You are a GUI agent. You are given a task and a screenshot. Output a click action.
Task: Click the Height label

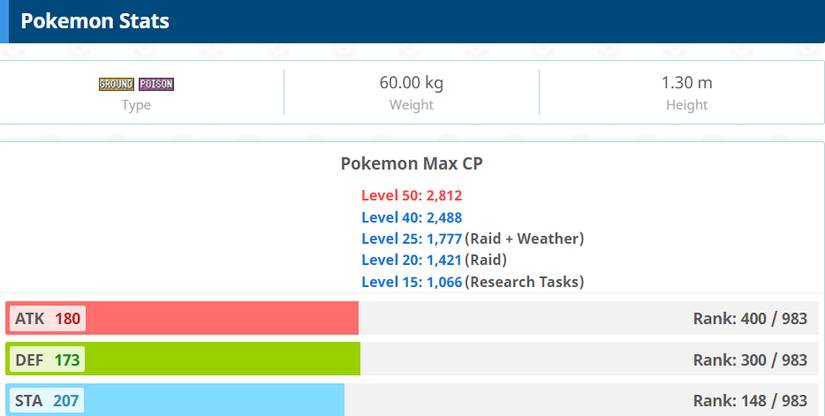point(687,105)
